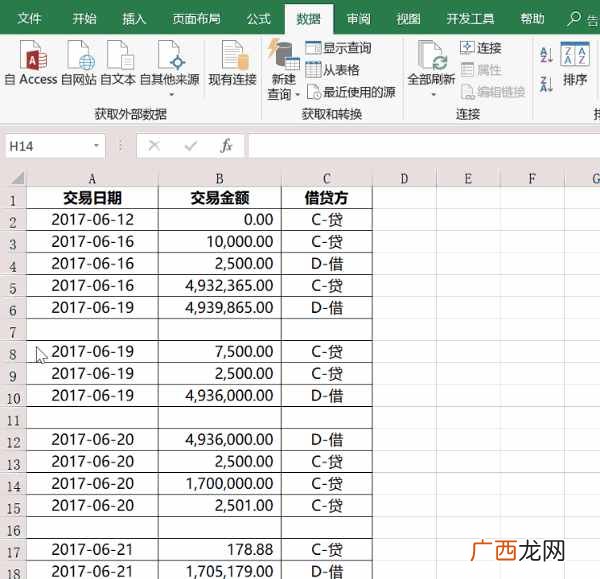Viewport: 600px width, 579px height.
Task: Click C-贷 cell in row 14
Action: [327, 483]
